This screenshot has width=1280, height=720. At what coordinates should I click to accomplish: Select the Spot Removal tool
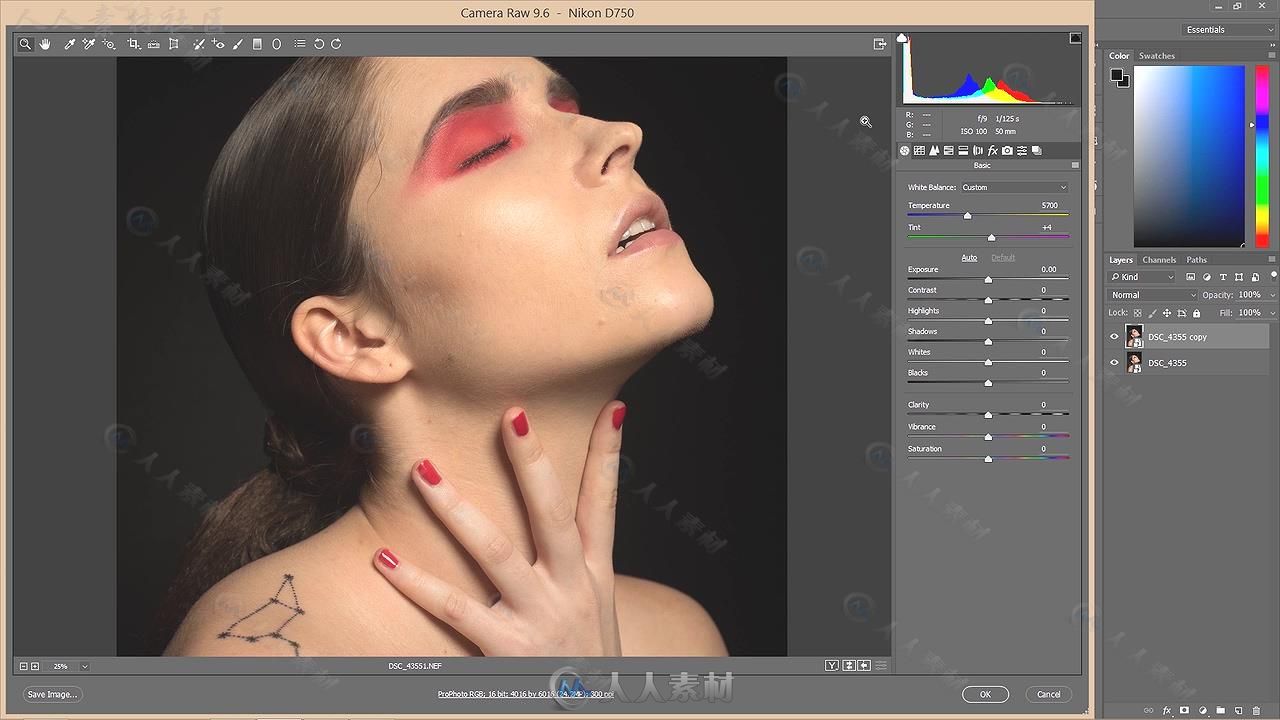pyautogui.click(x=199, y=44)
